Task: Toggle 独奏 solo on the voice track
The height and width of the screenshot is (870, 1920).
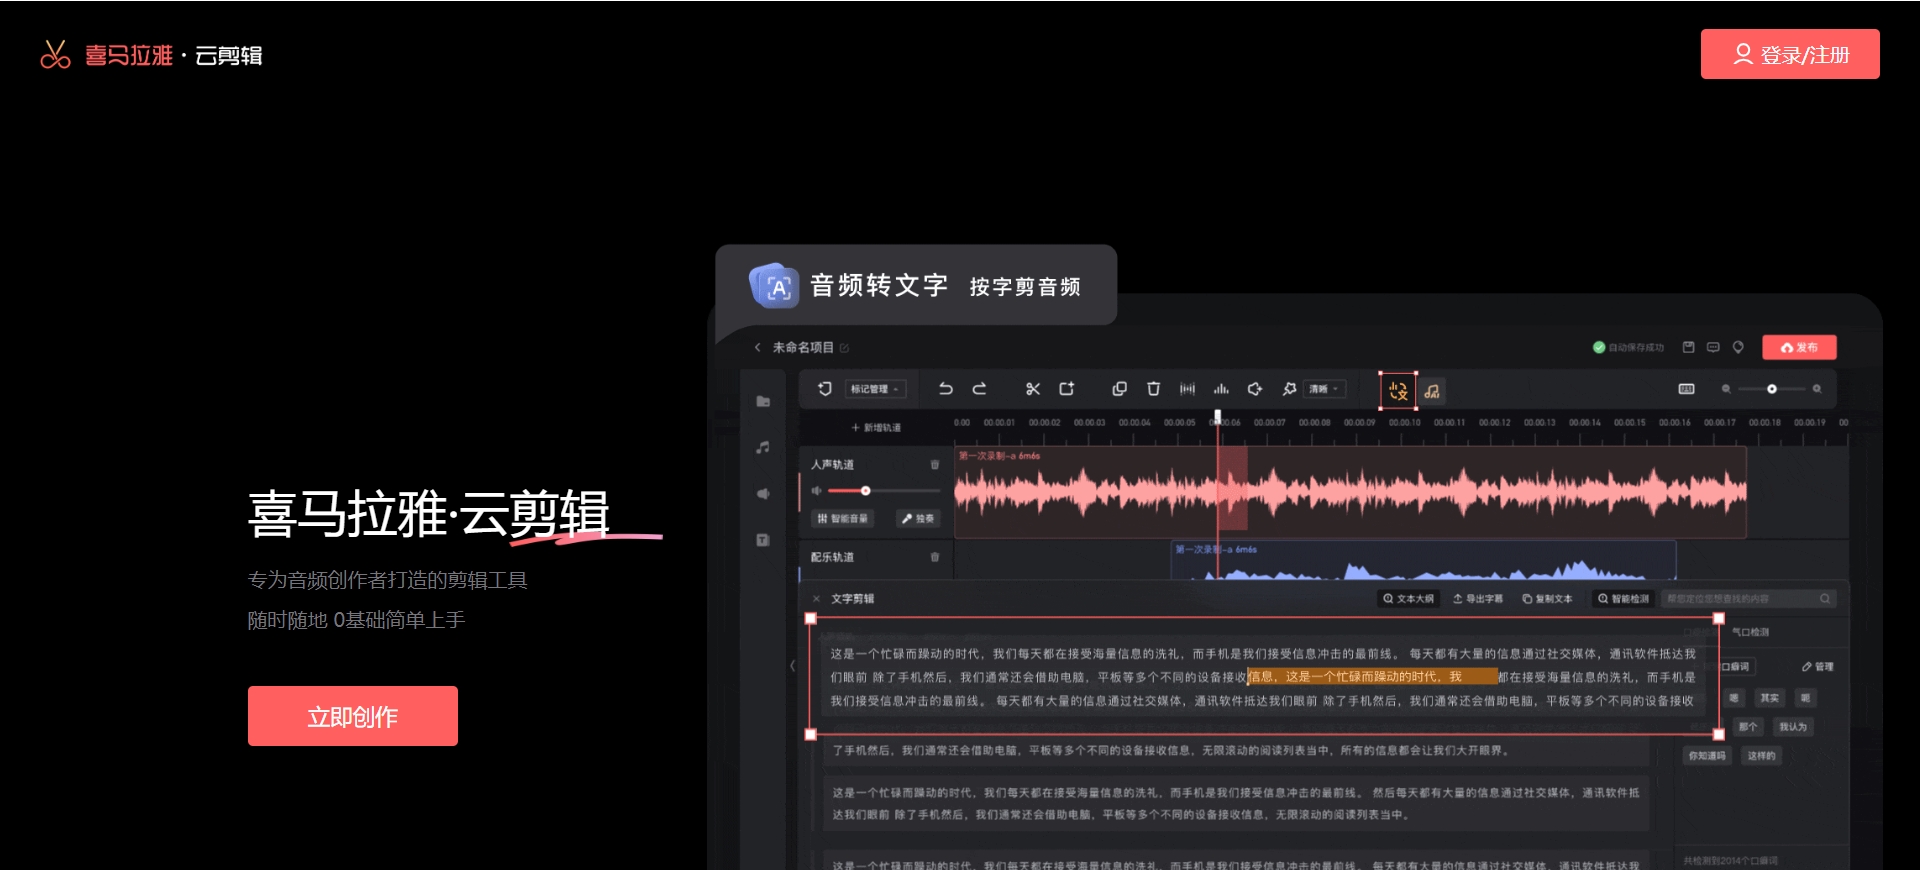Action: tap(917, 518)
